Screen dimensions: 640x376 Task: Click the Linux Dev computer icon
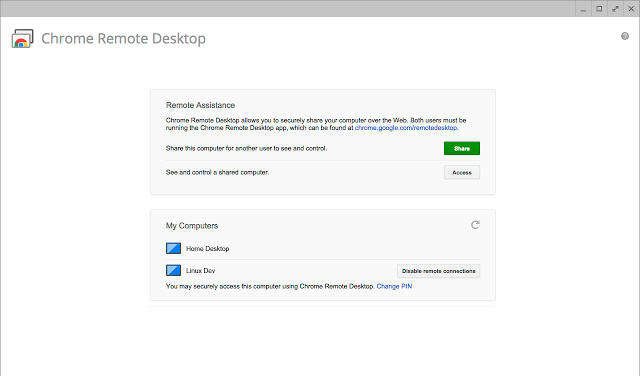coord(173,270)
